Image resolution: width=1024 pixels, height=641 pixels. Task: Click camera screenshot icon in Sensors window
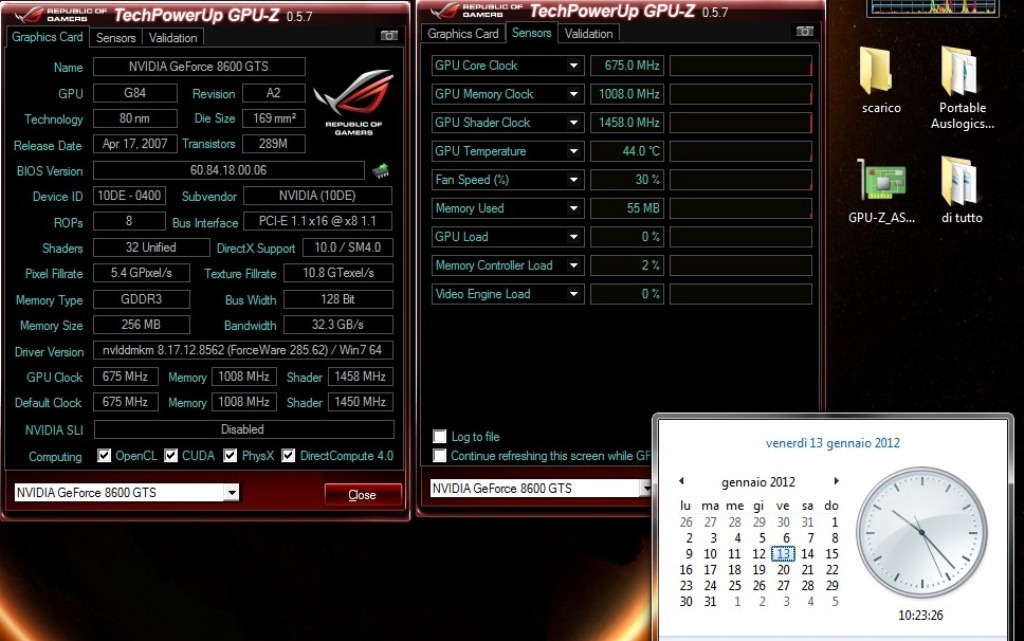coord(805,31)
